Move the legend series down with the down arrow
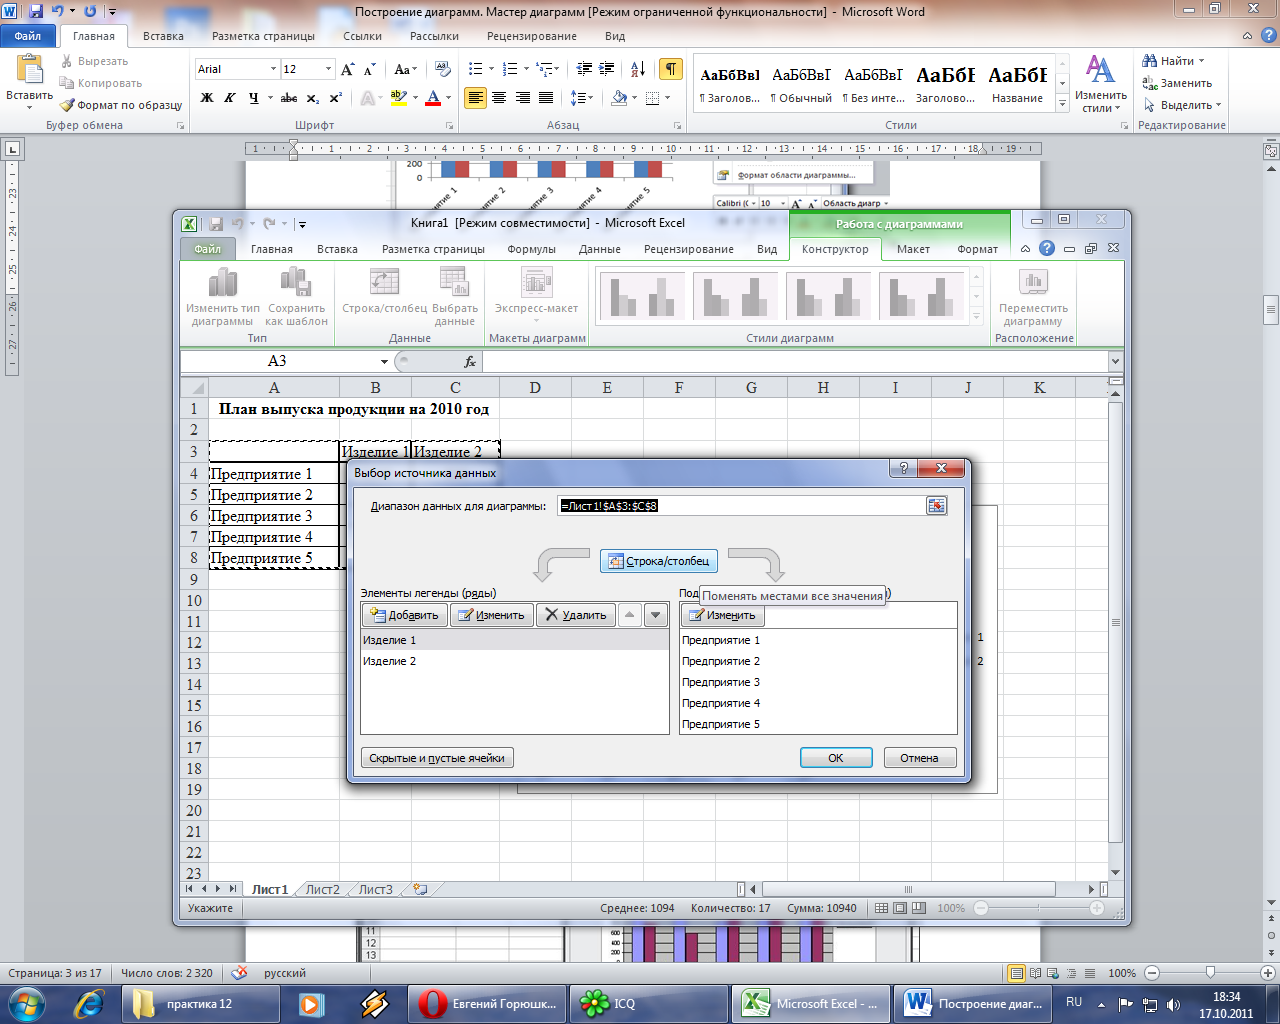Image resolution: width=1280 pixels, height=1024 pixels. tap(655, 615)
